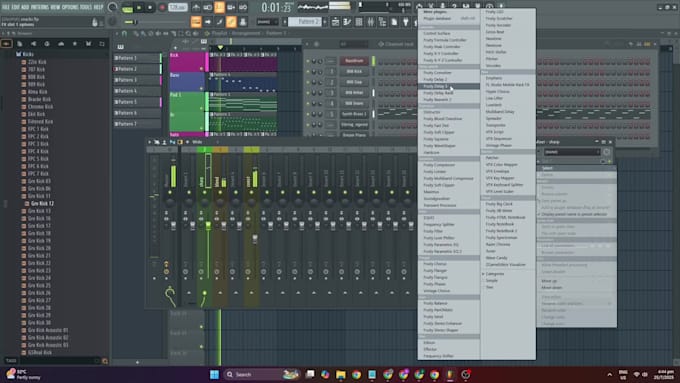Viewport: 680px width, 383px height.
Task: Select the Bass track header in playlist
Action: click(187, 82)
